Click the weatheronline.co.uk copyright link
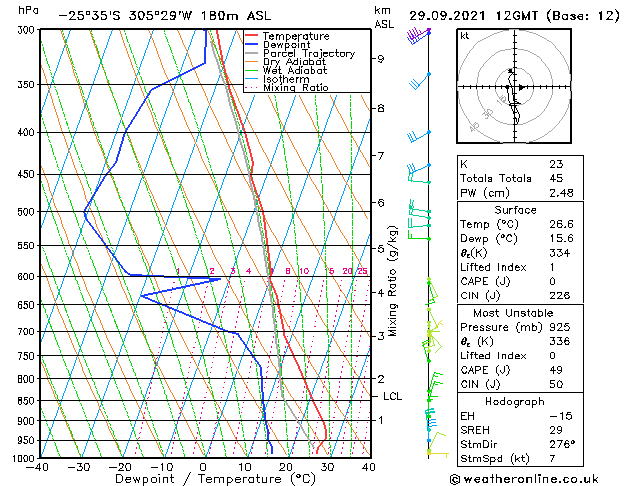This screenshot has width=629, height=486. 524,479
